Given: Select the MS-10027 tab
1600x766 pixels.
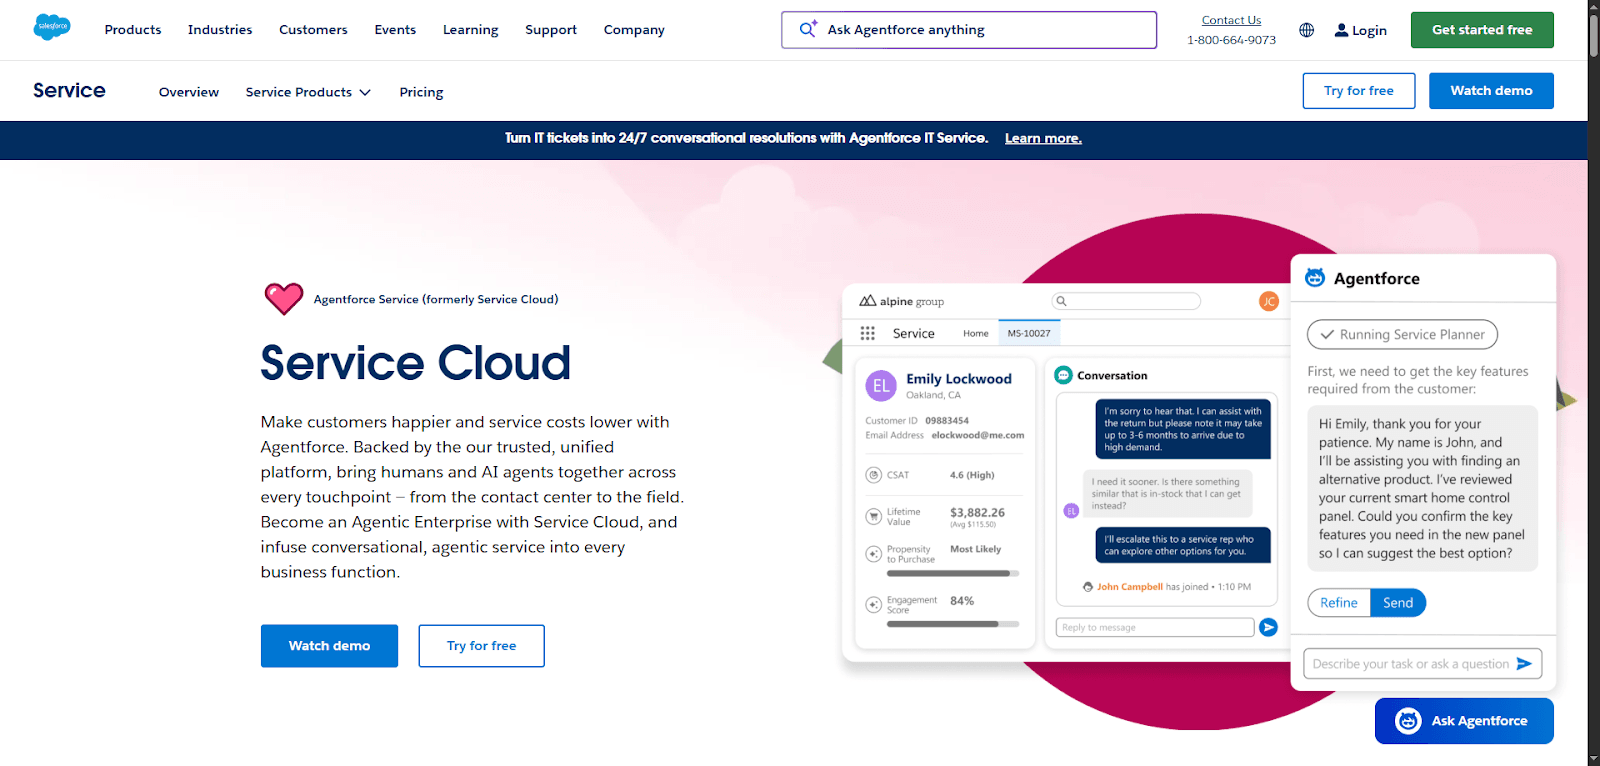Looking at the screenshot, I should click(1029, 333).
